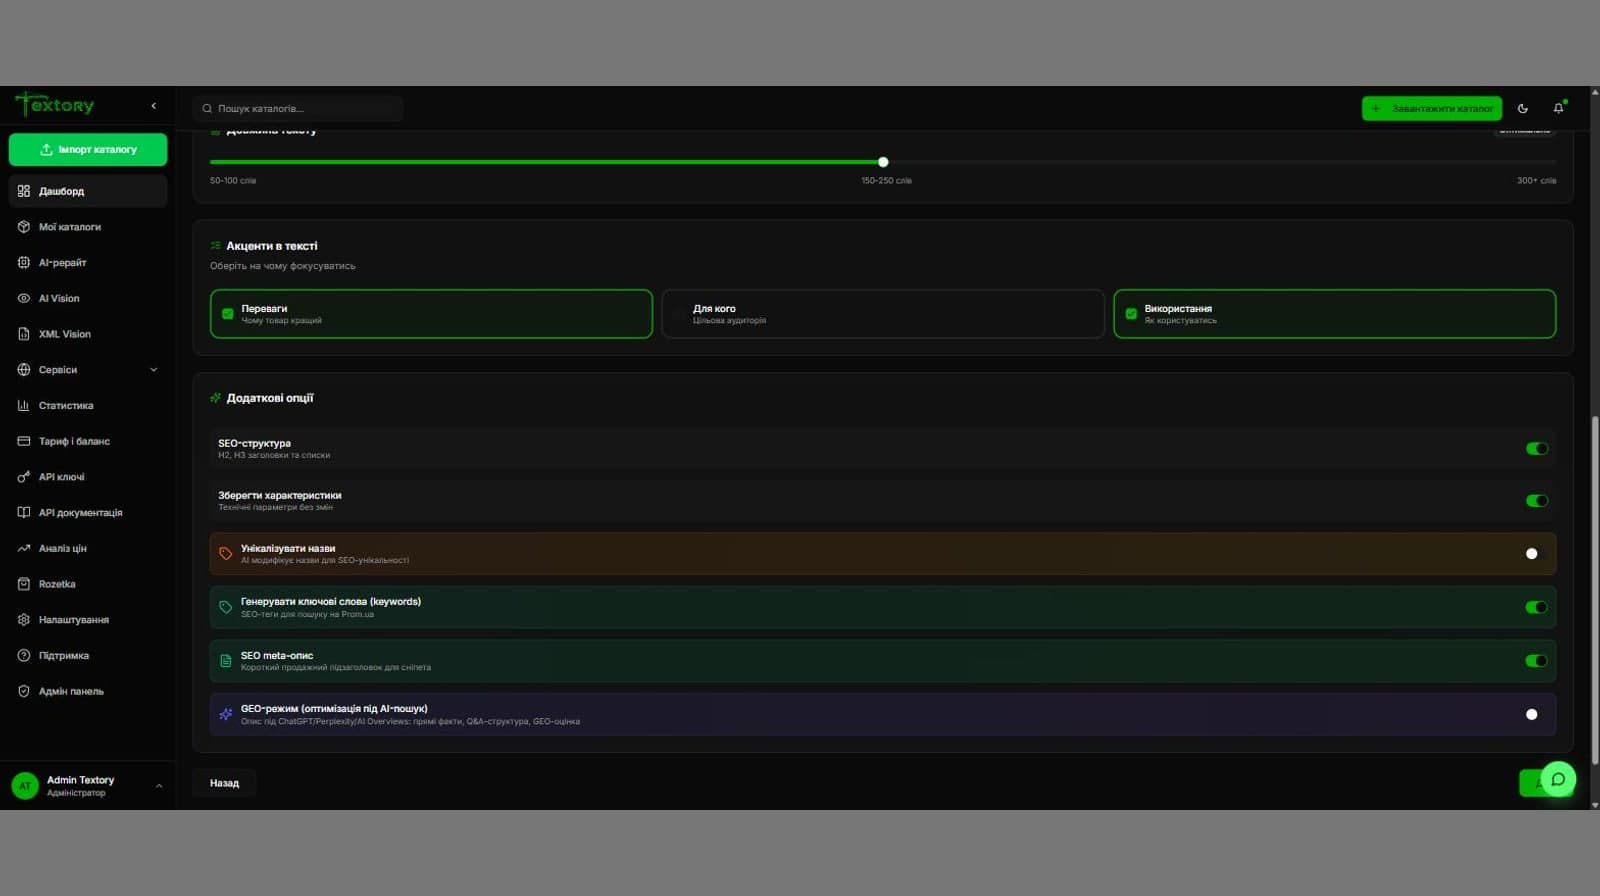Click the Адмін панель shield icon
This screenshot has width=1600, height=896.
click(24, 691)
